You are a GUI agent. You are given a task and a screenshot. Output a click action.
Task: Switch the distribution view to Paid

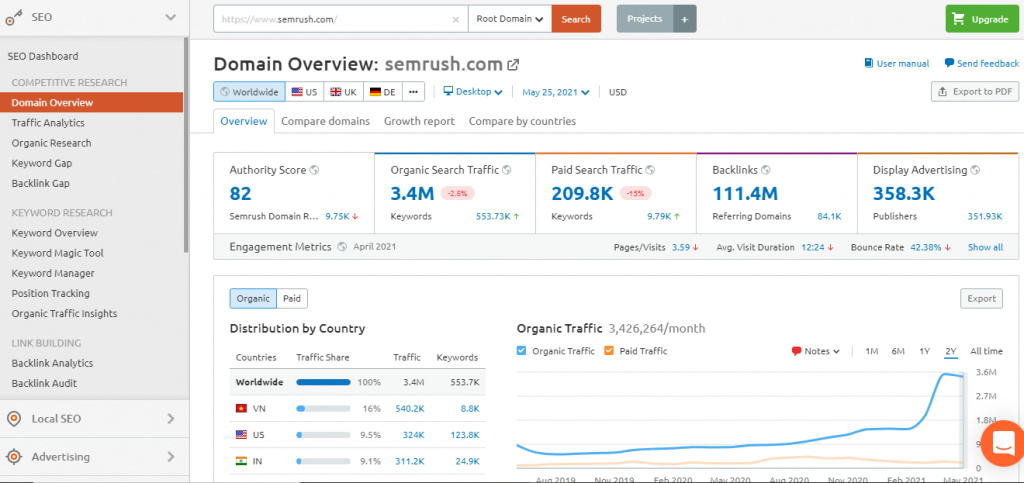click(x=292, y=298)
